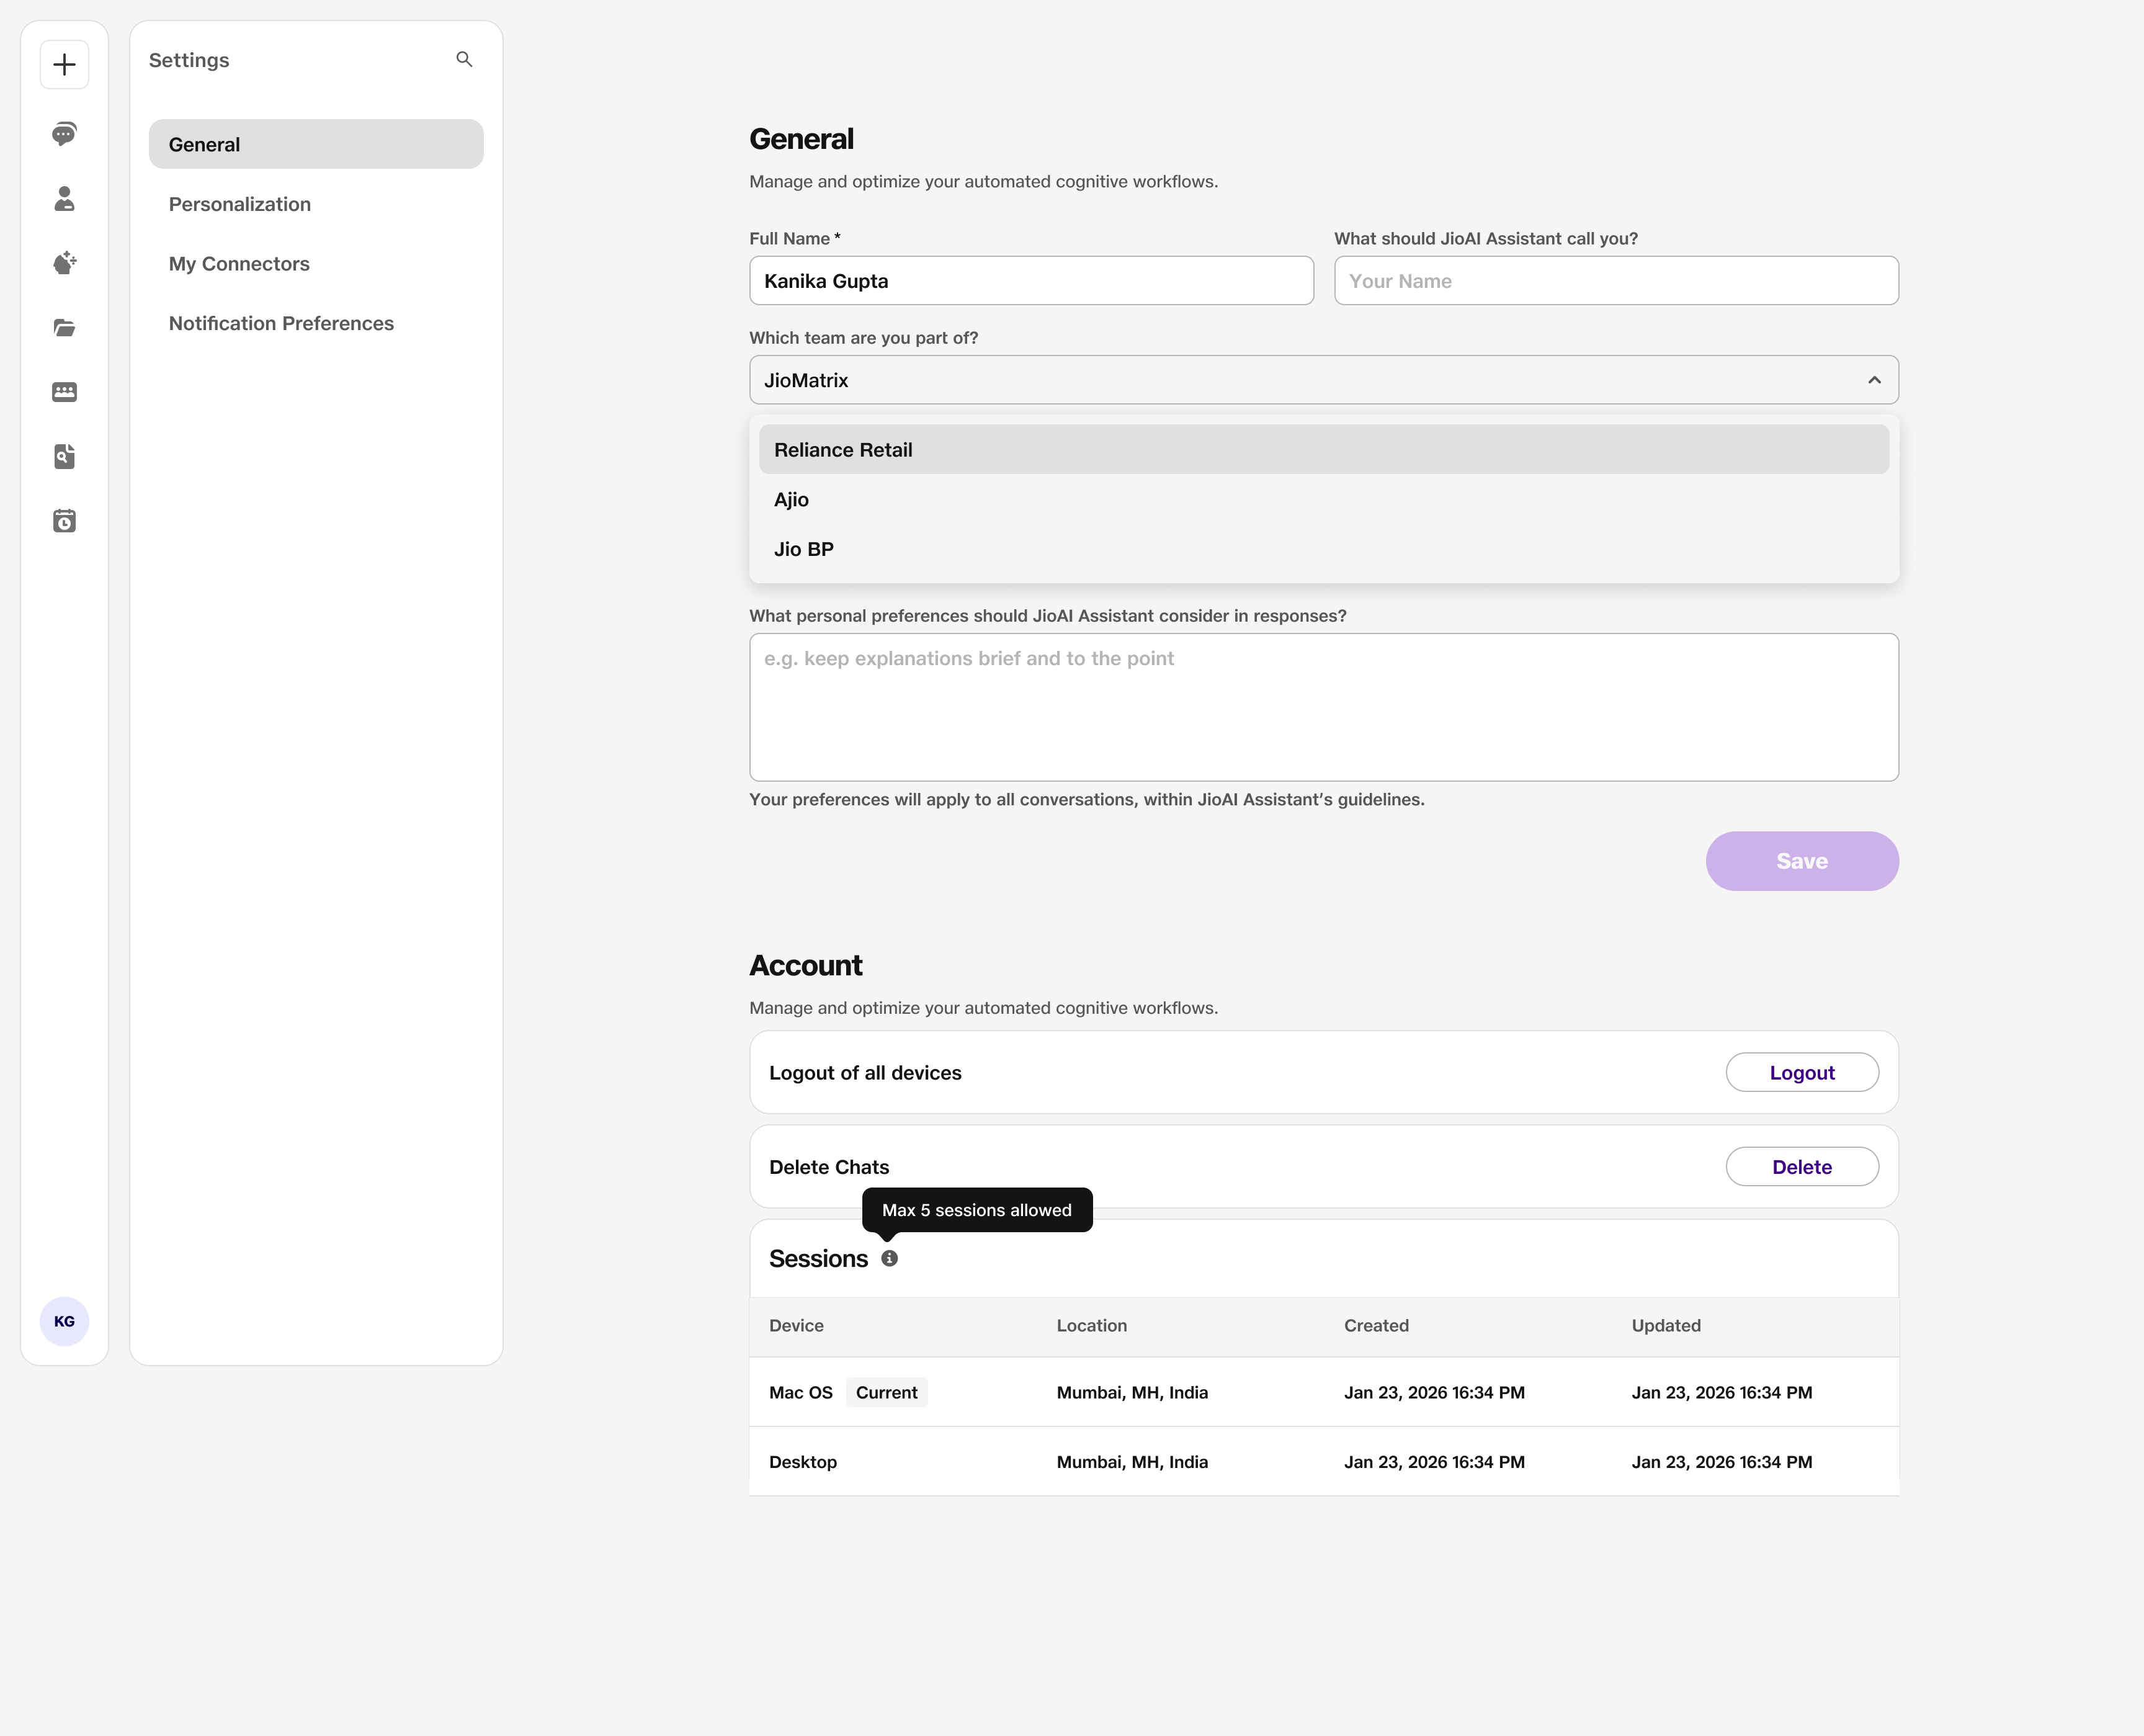Click the Location column header
The width and height of the screenshot is (2144, 1736).
[1092, 1326]
